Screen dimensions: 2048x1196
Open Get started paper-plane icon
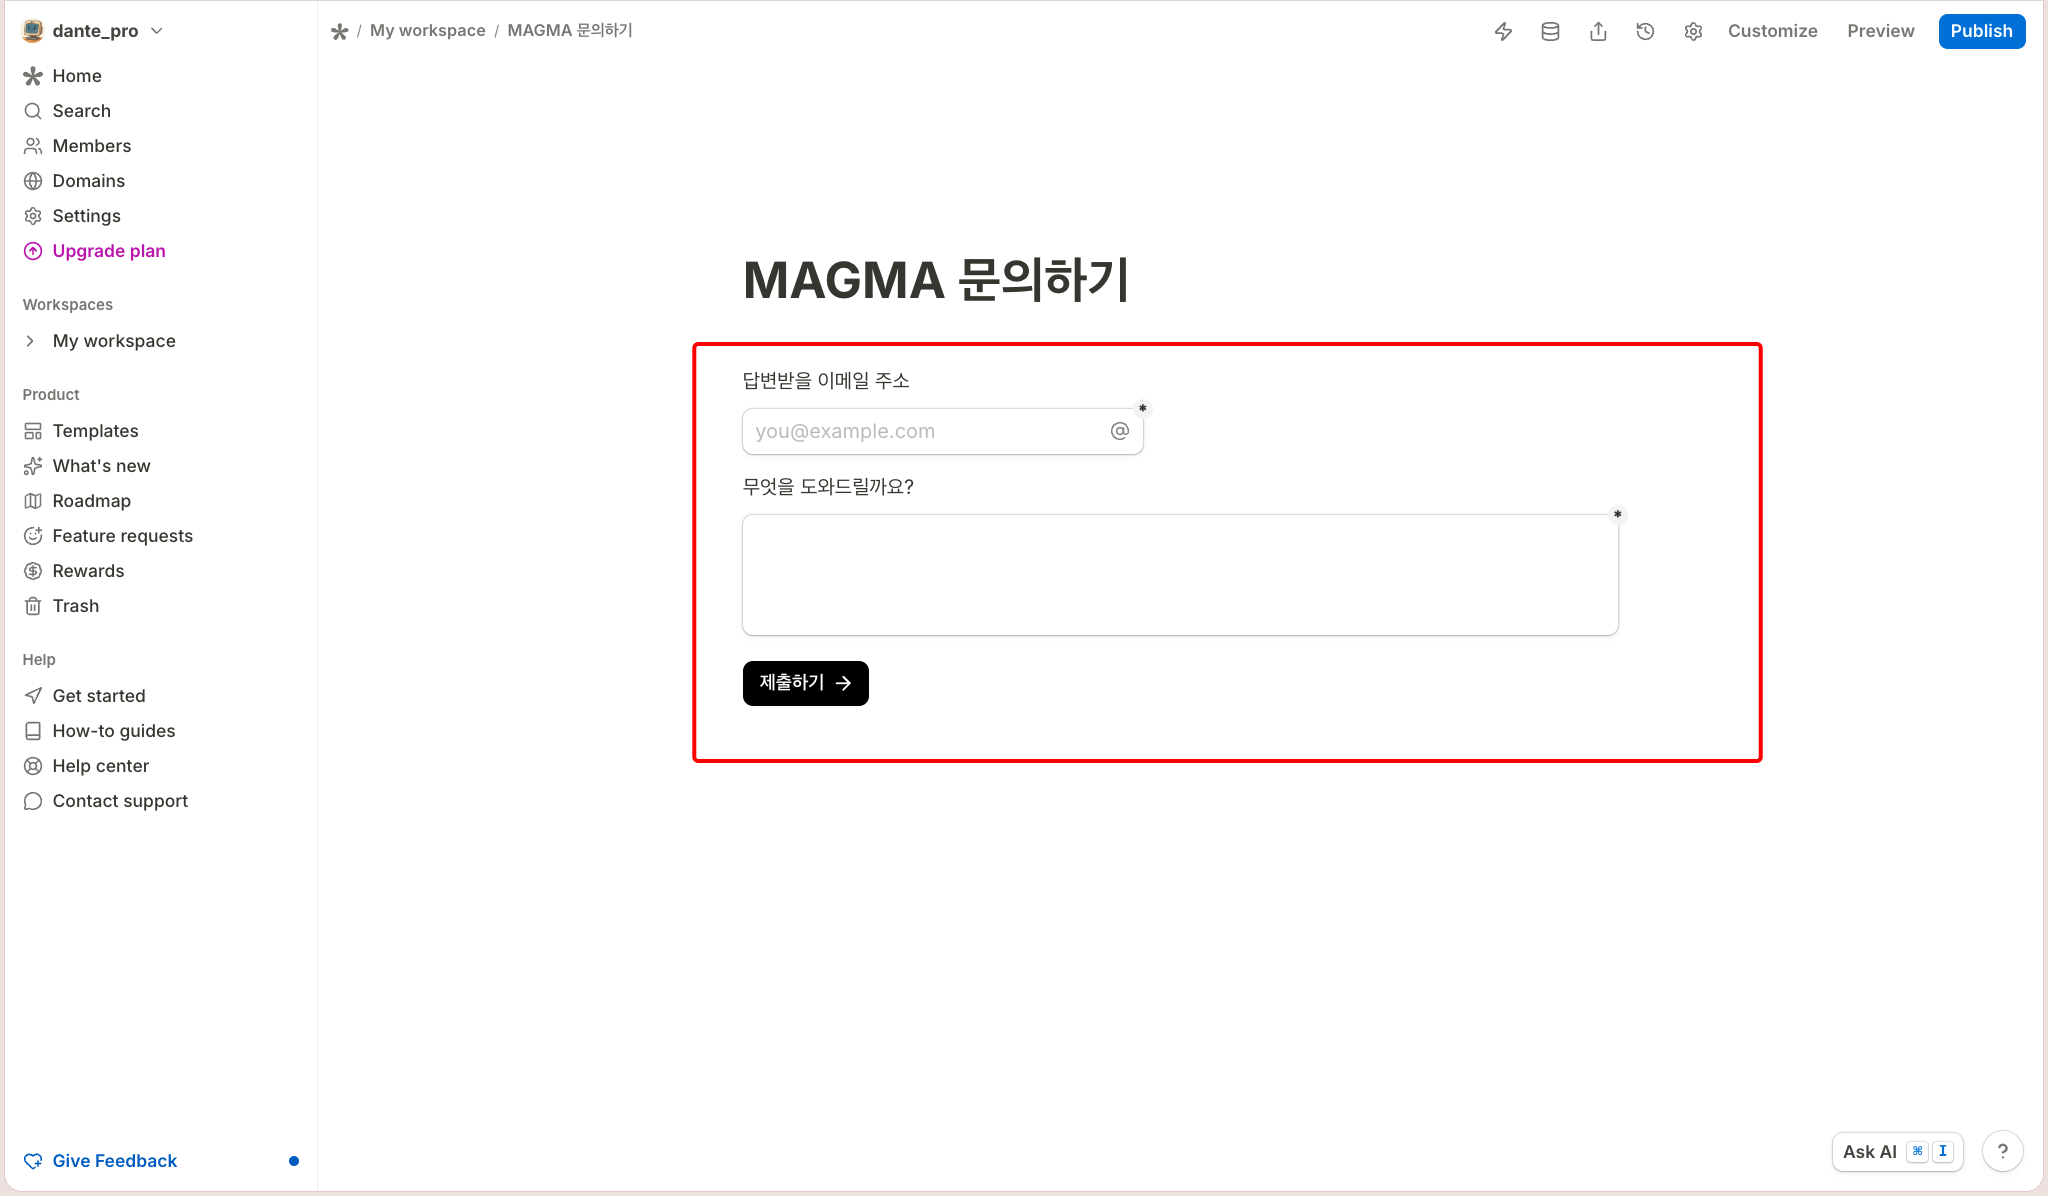(33, 696)
